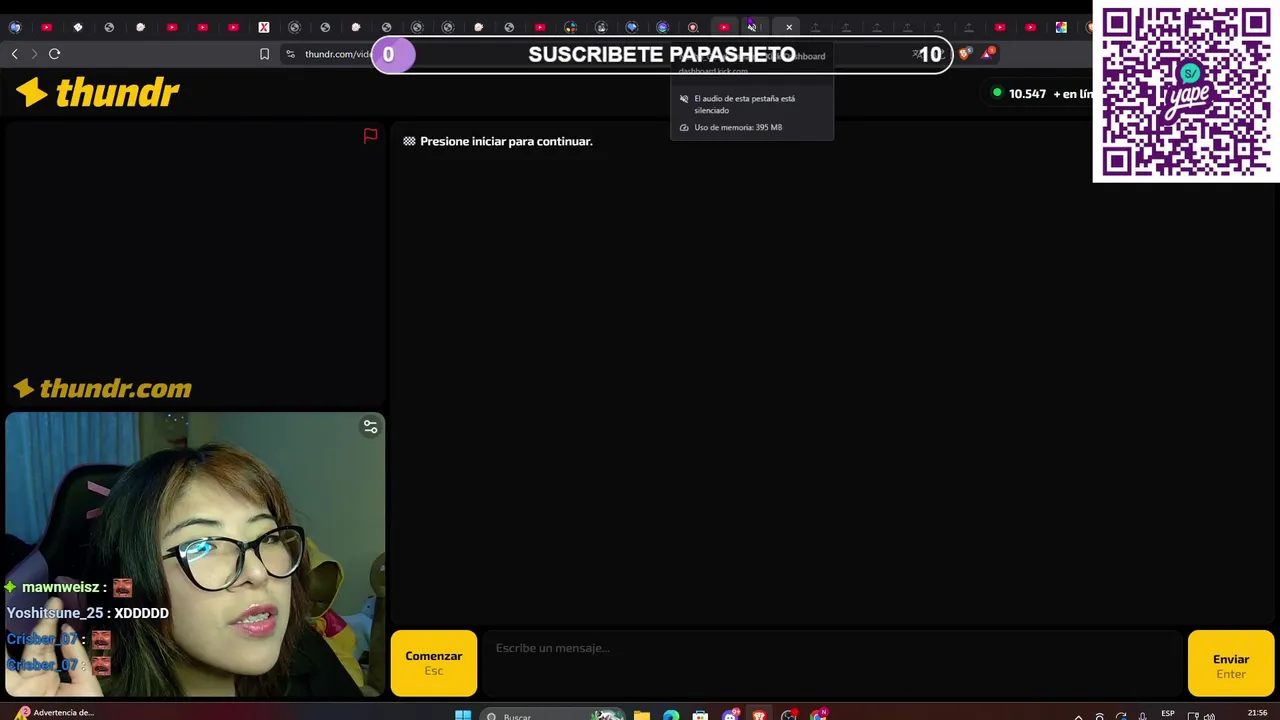1280x720 pixels.
Task: Click the microphone icon in system tray
Action: [1142, 716]
